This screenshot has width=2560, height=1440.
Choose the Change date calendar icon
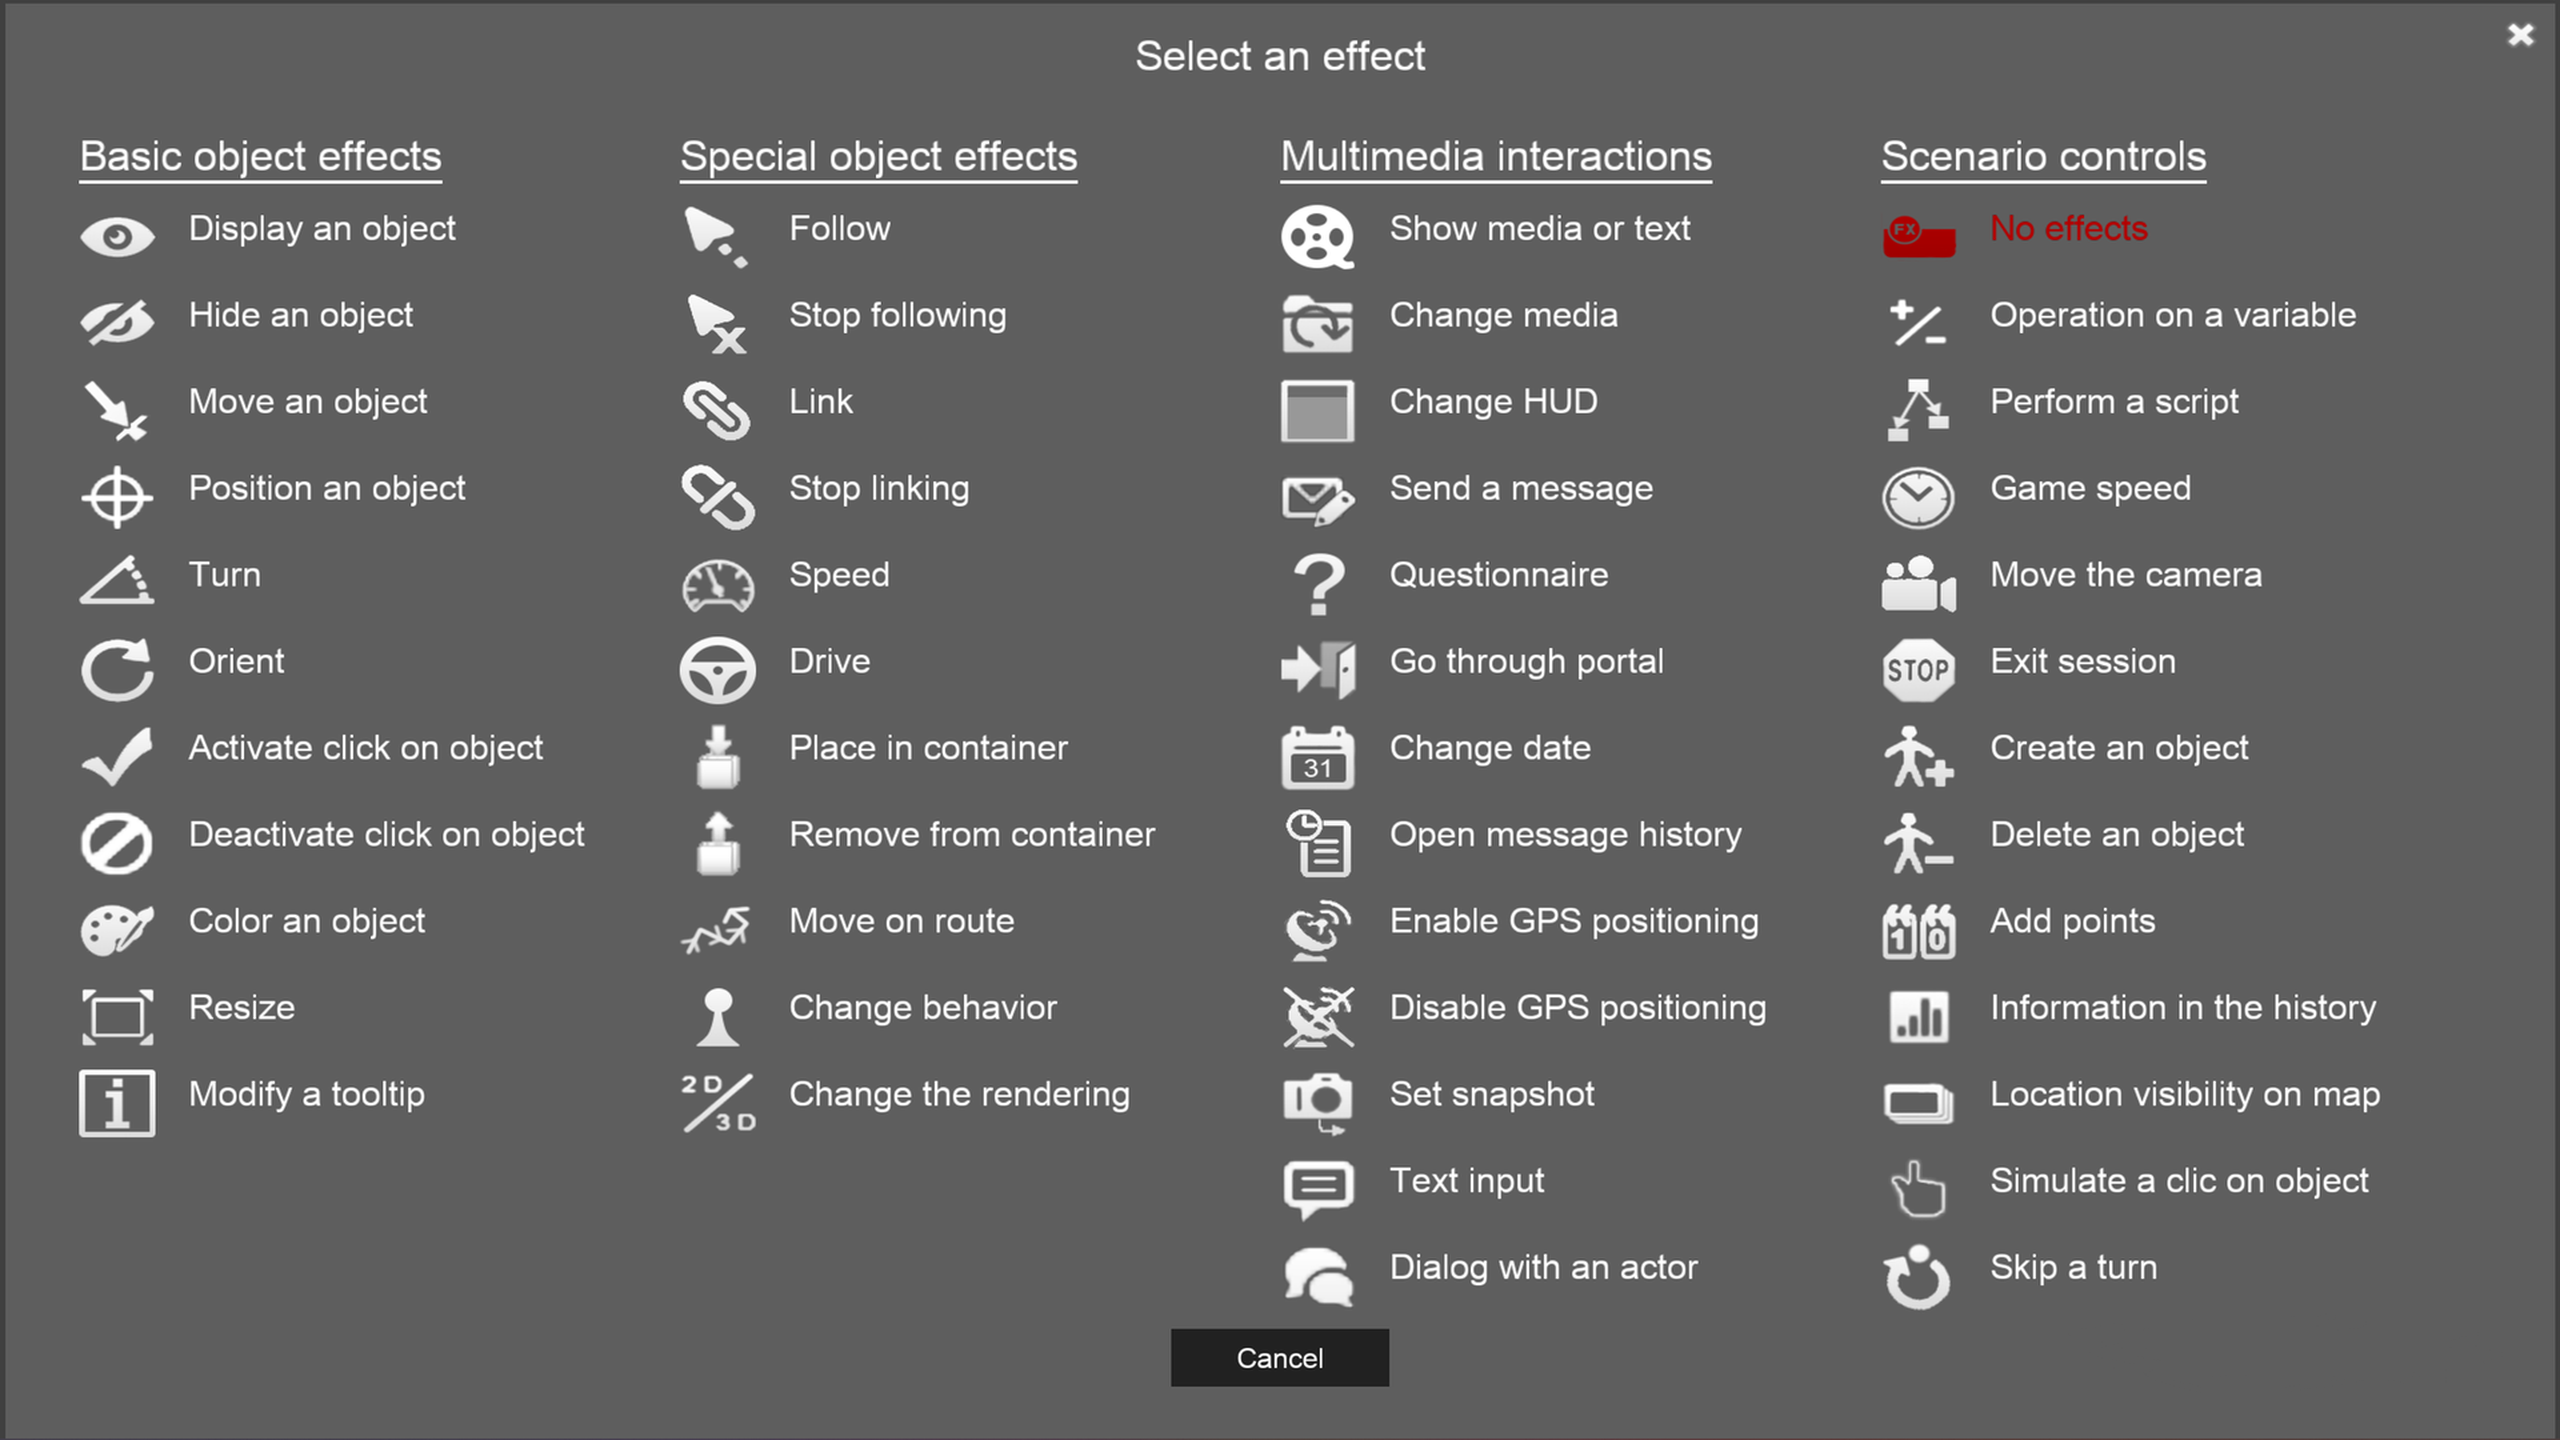pyautogui.click(x=1318, y=757)
